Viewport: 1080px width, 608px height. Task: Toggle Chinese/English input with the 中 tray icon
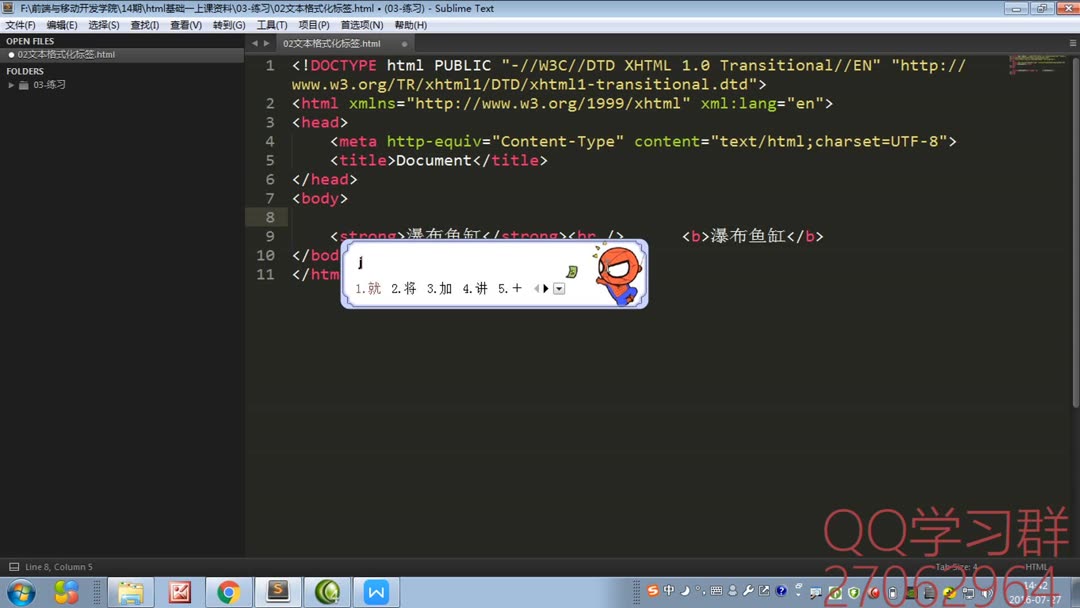[x=669, y=593]
